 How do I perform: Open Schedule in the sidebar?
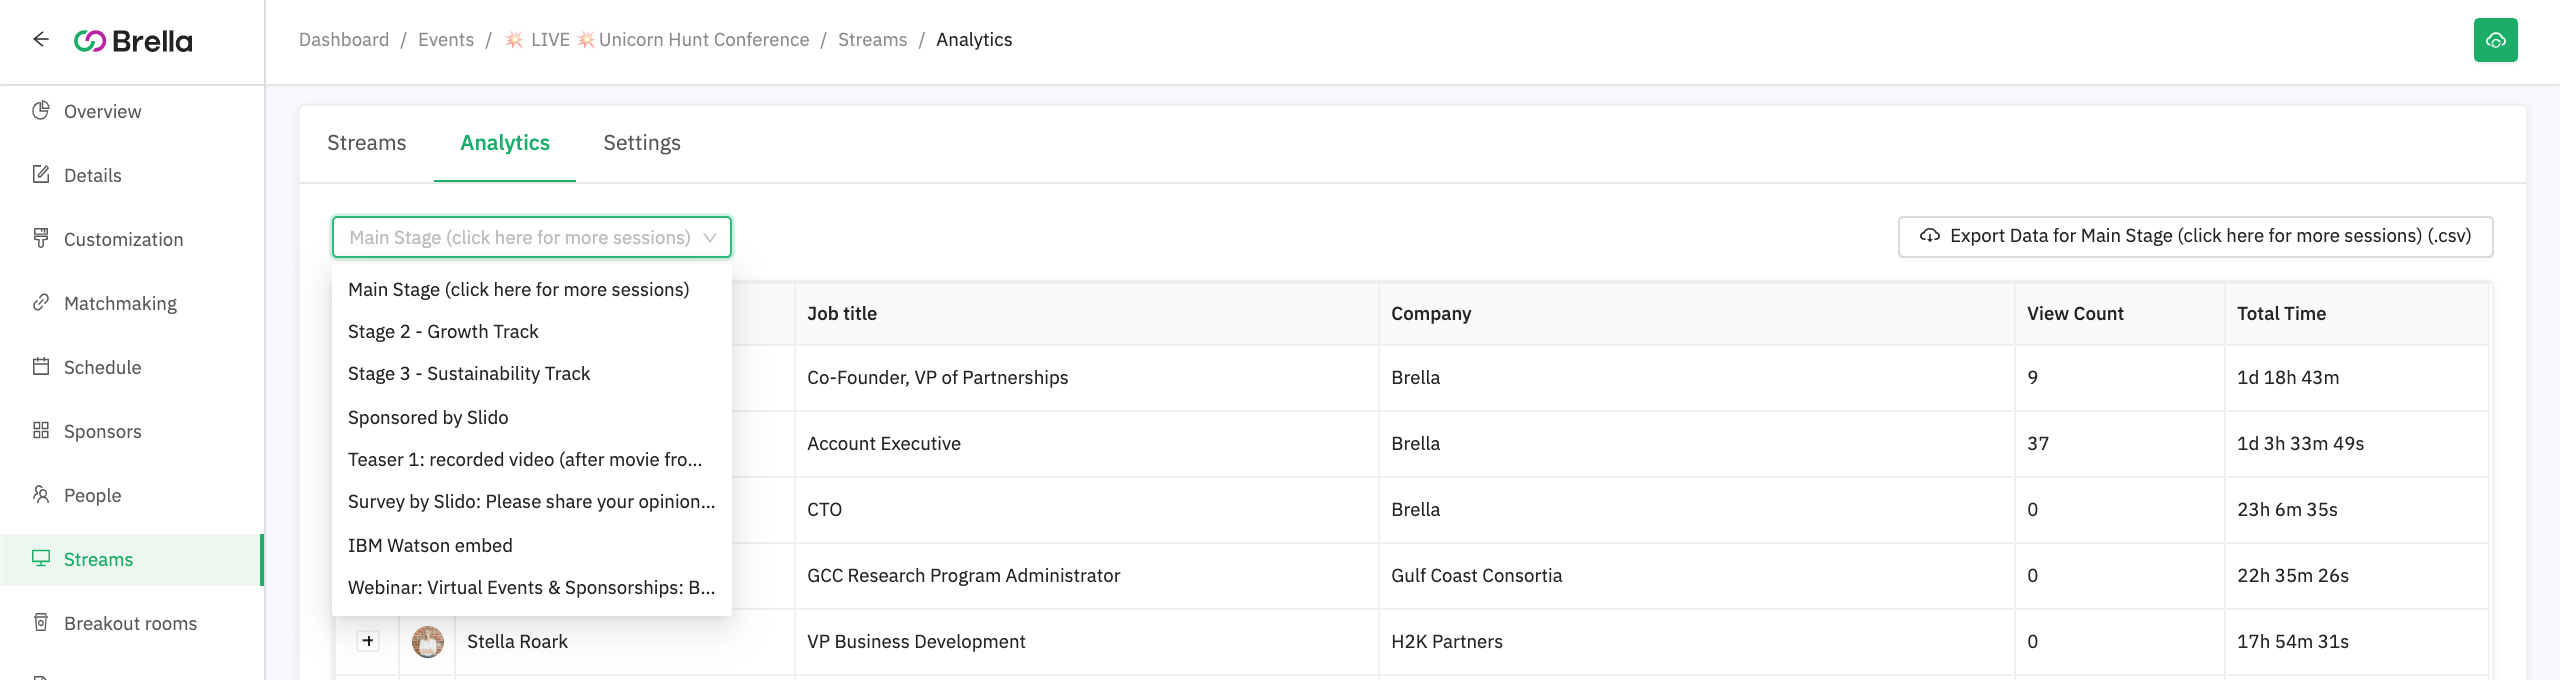pos(131,367)
